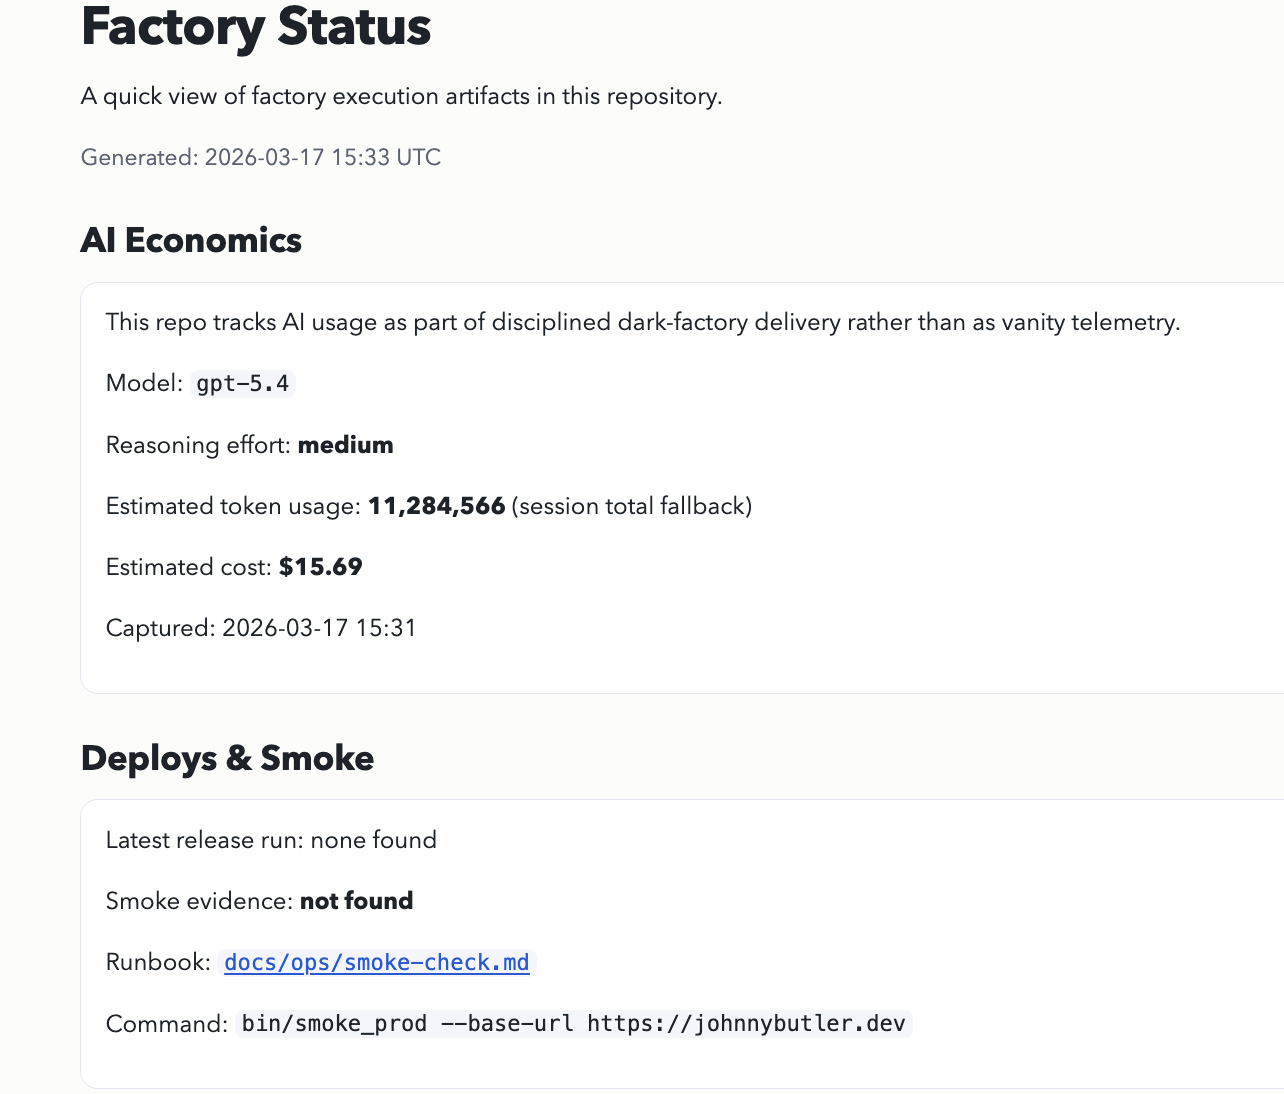Screen dimensions: 1284x1094
Task: Click the $15.69 estimated cost value
Action: [320, 567]
